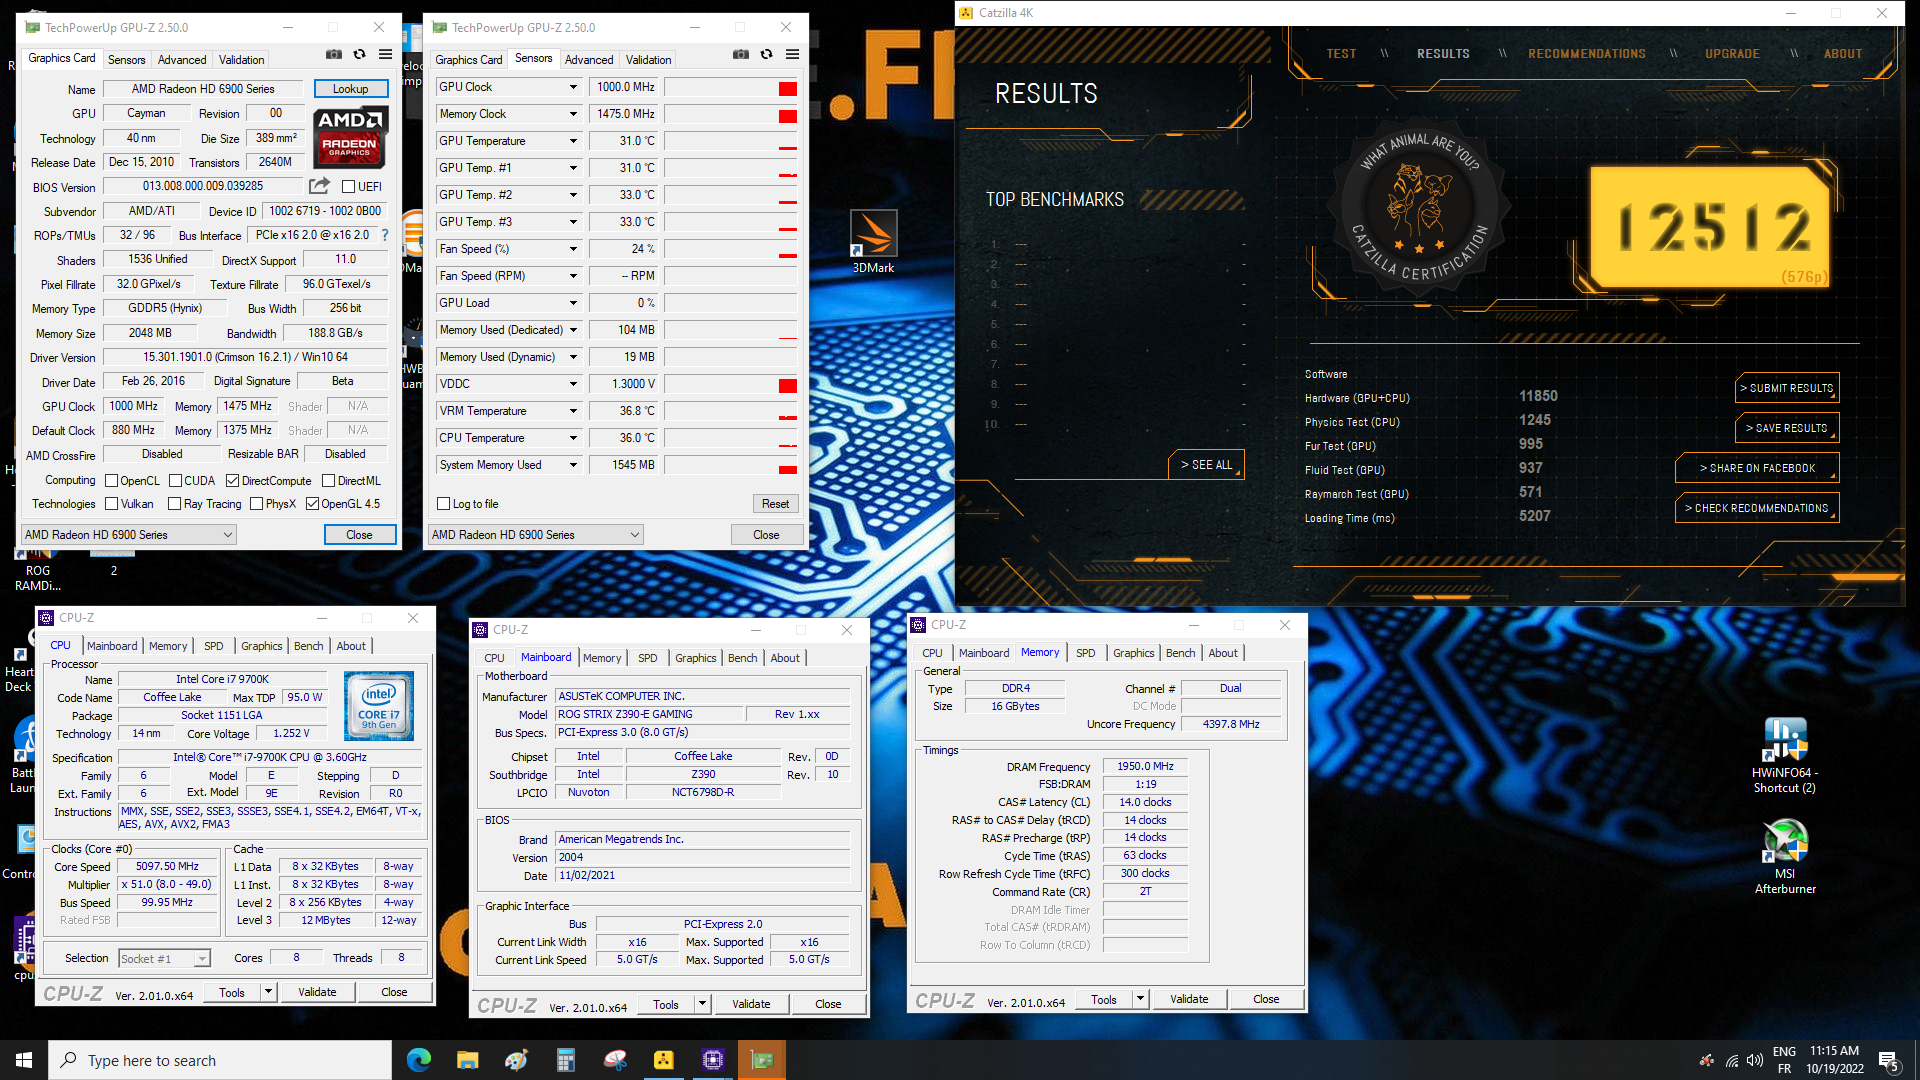Click the Windows Start button
1920x1080 pixels.
(x=24, y=1060)
